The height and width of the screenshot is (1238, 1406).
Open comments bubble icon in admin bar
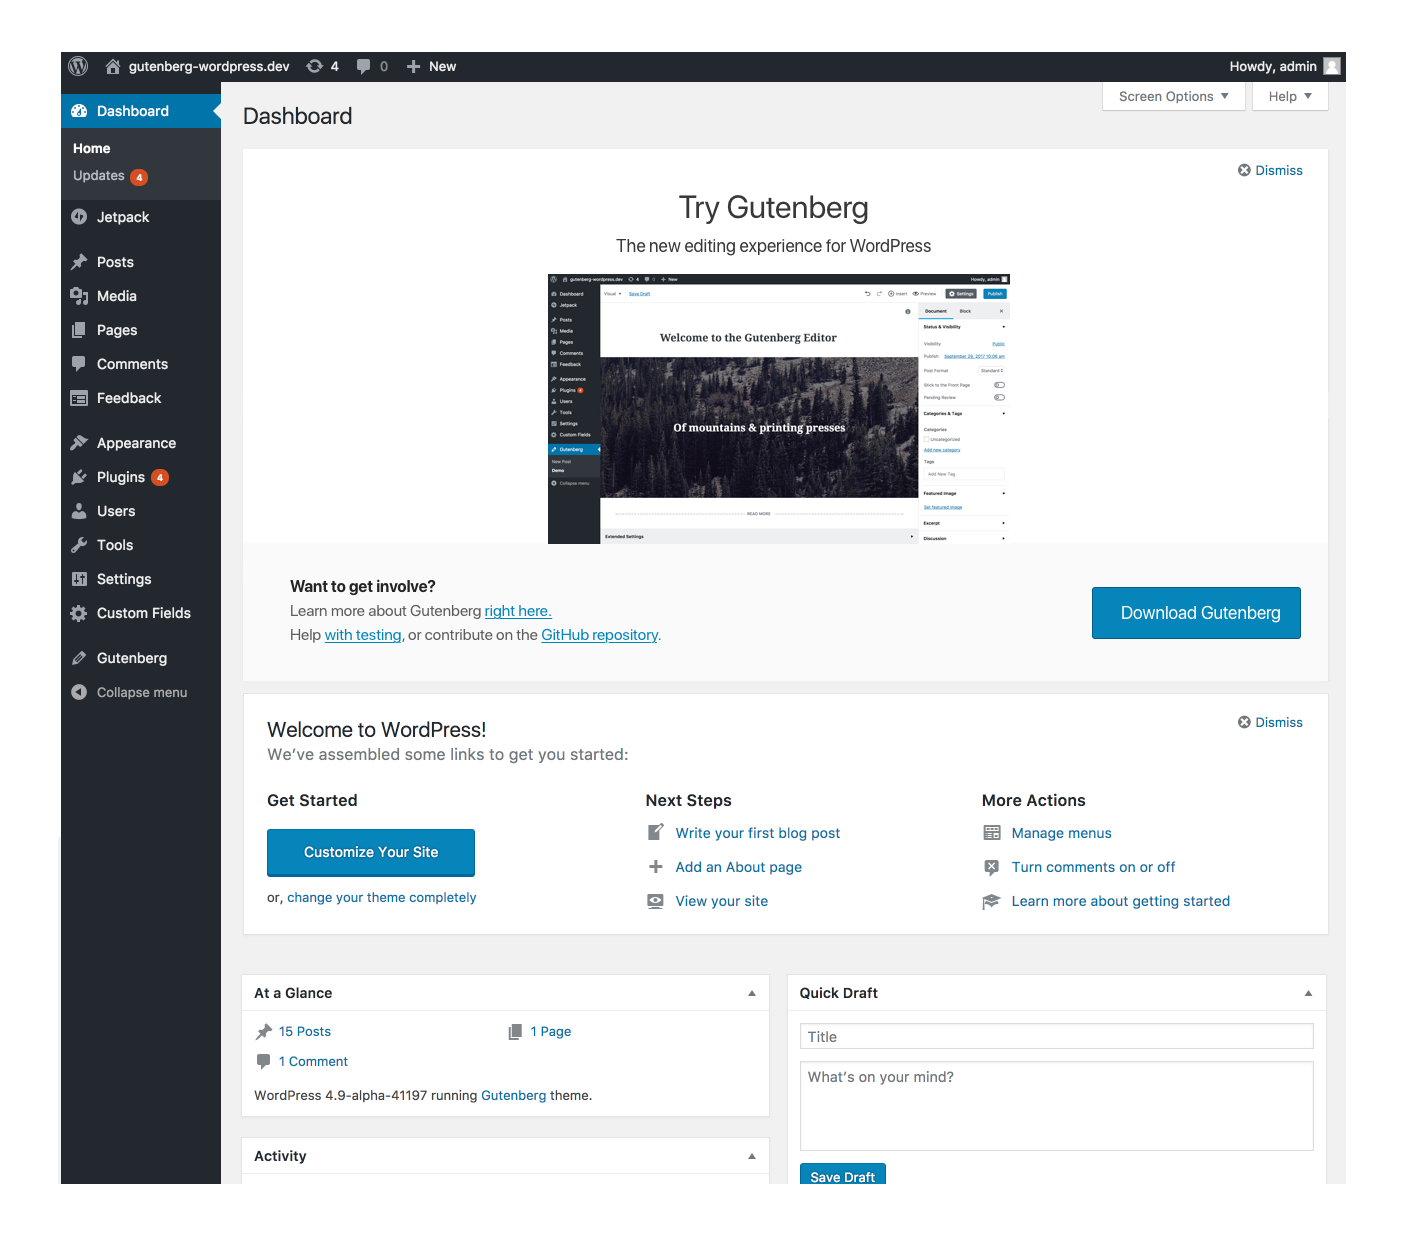(x=364, y=66)
